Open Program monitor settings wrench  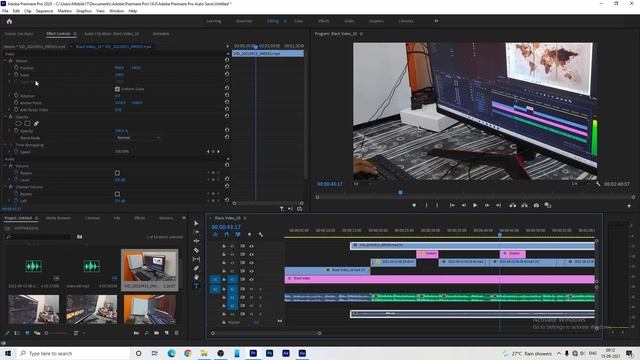[x=598, y=184]
